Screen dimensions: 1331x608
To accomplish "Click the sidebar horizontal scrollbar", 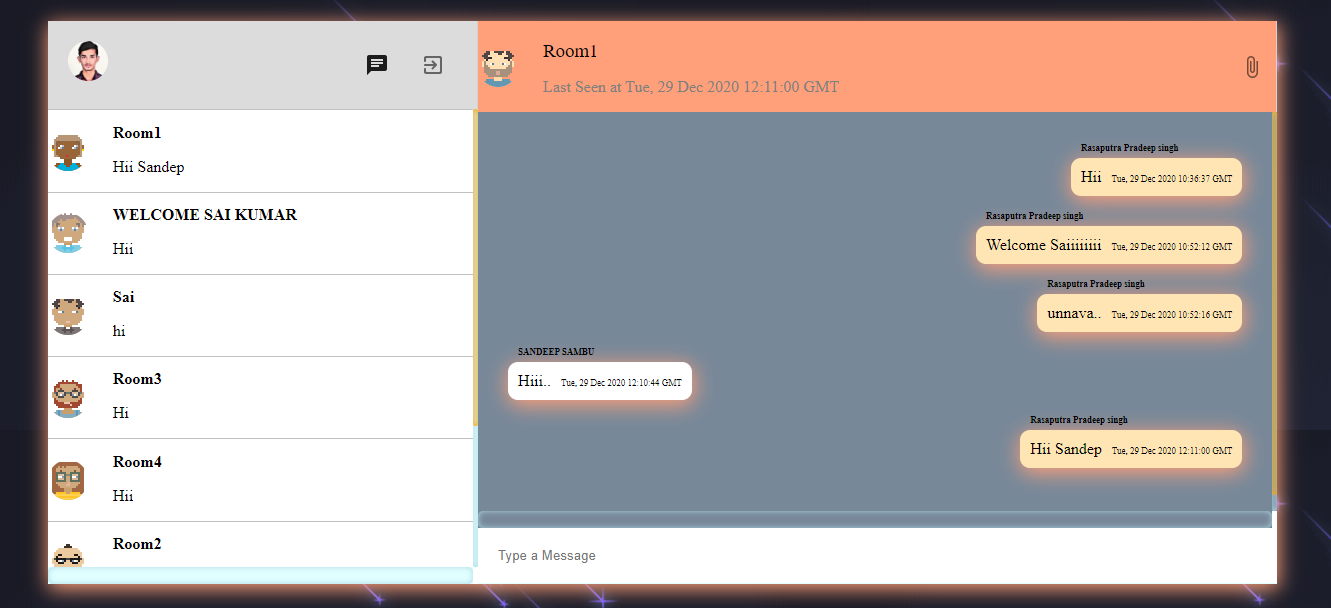I will (260, 575).
